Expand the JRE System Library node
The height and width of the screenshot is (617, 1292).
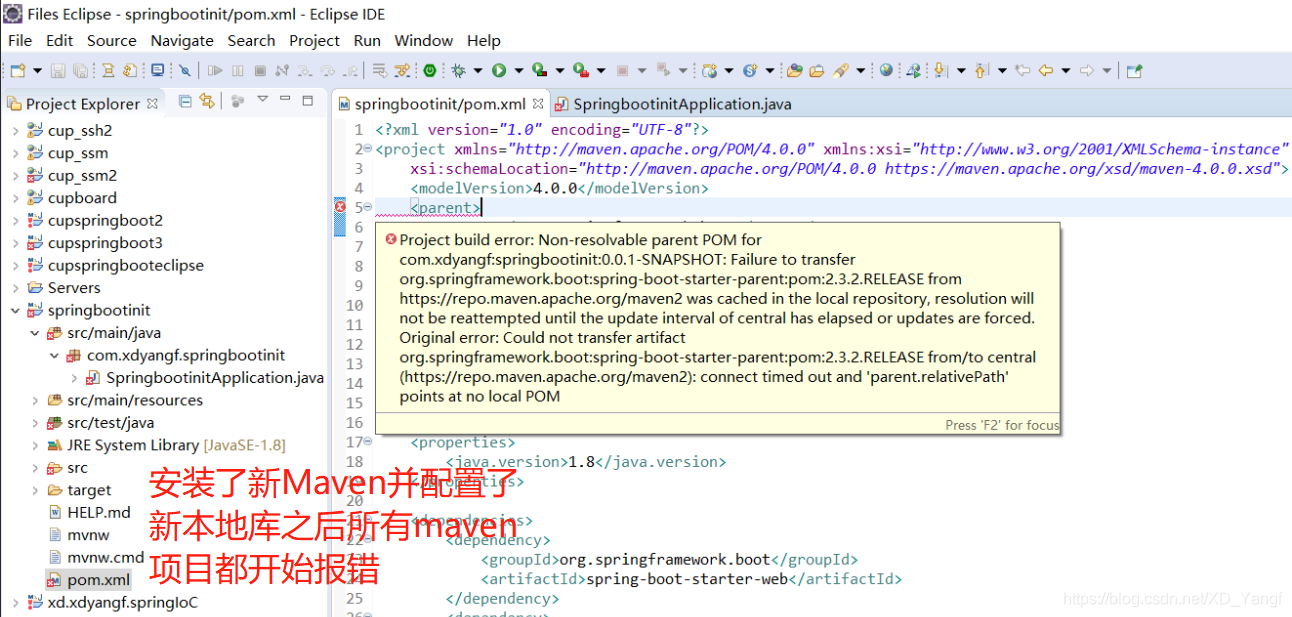tap(35, 445)
